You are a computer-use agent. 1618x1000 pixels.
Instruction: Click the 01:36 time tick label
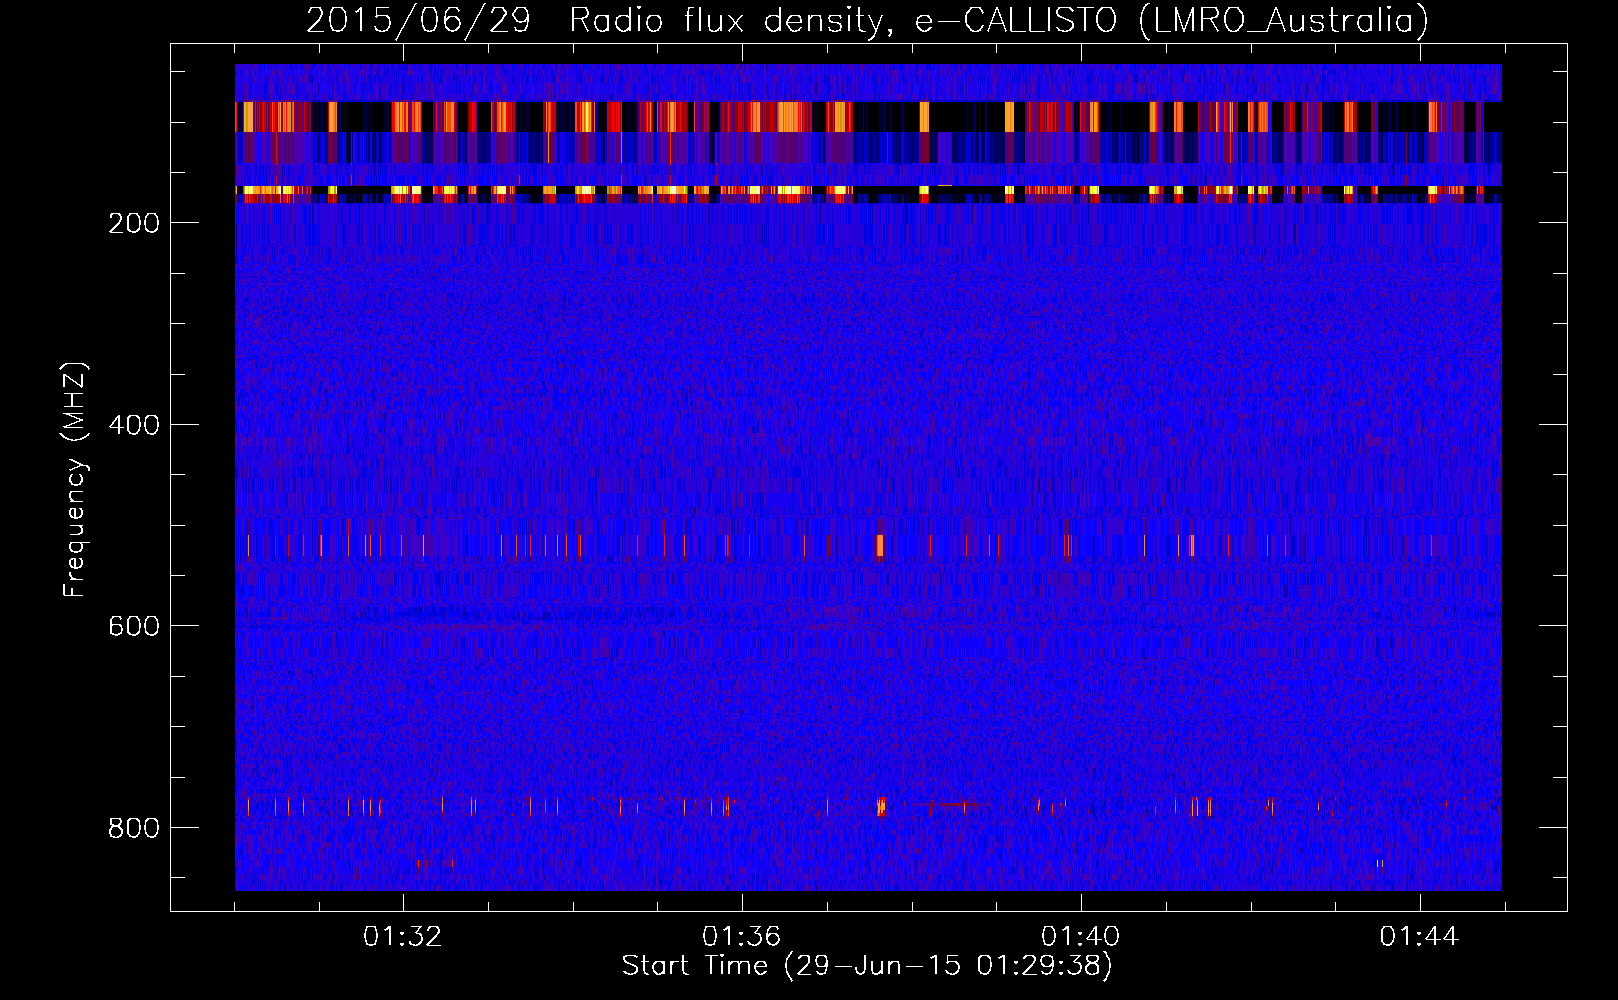click(x=742, y=937)
